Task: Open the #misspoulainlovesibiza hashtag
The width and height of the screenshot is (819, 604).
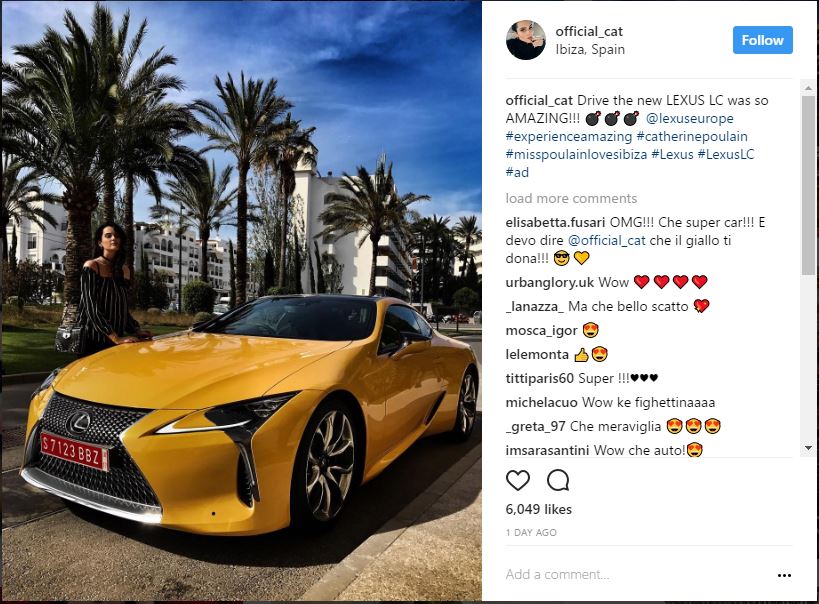Action: (576, 154)
